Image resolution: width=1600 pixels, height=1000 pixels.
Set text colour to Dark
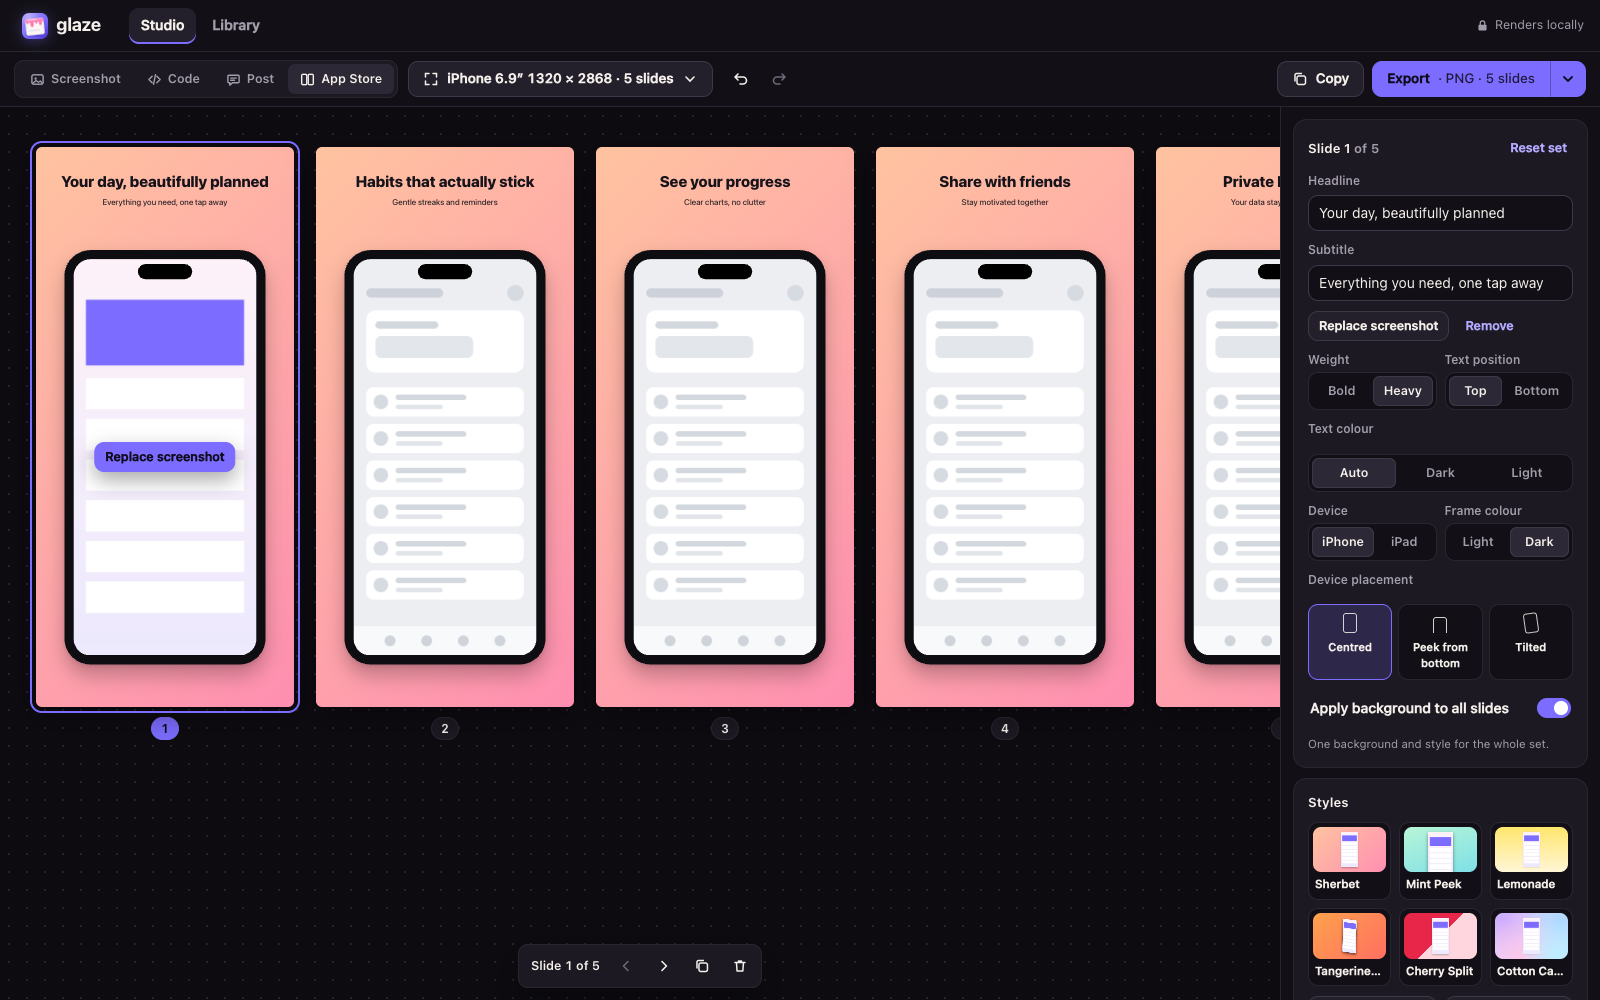click(1440, 473)
